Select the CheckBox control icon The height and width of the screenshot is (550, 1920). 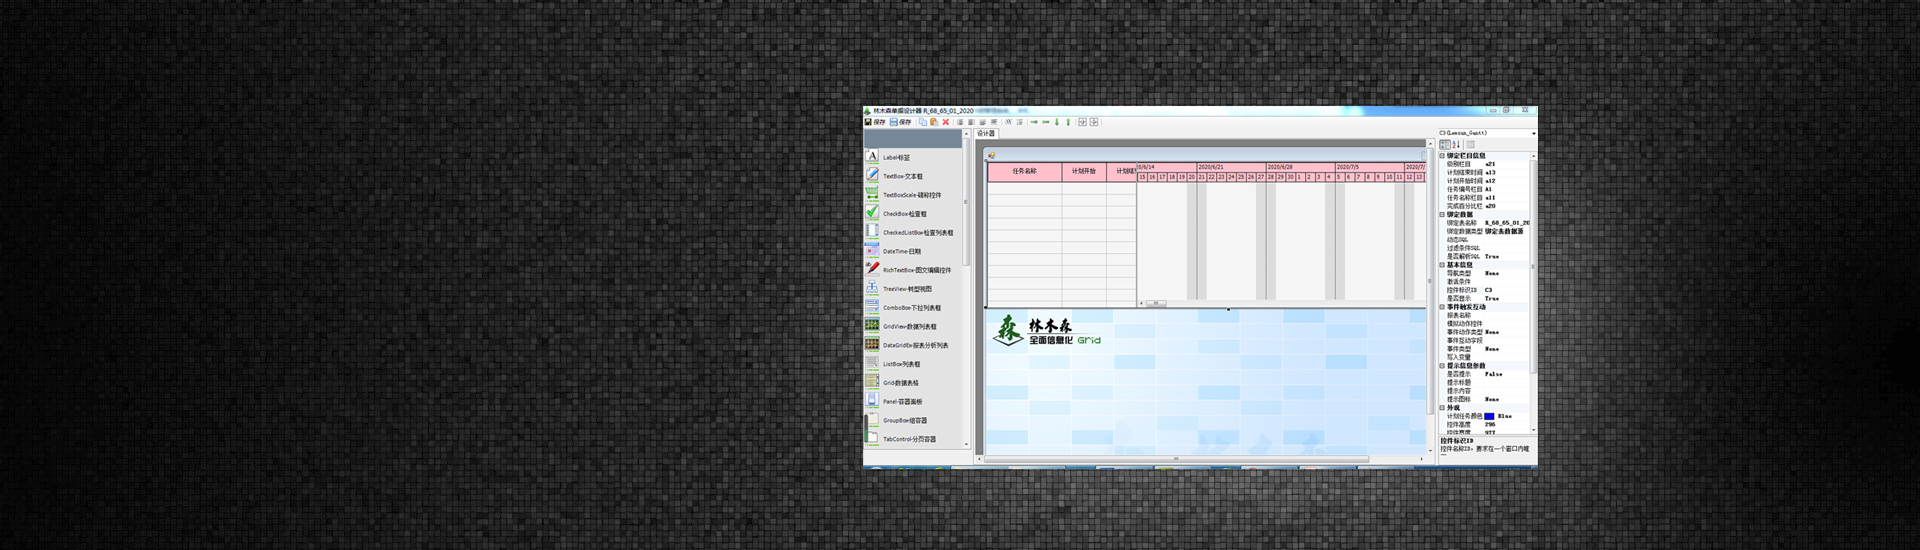872,213
